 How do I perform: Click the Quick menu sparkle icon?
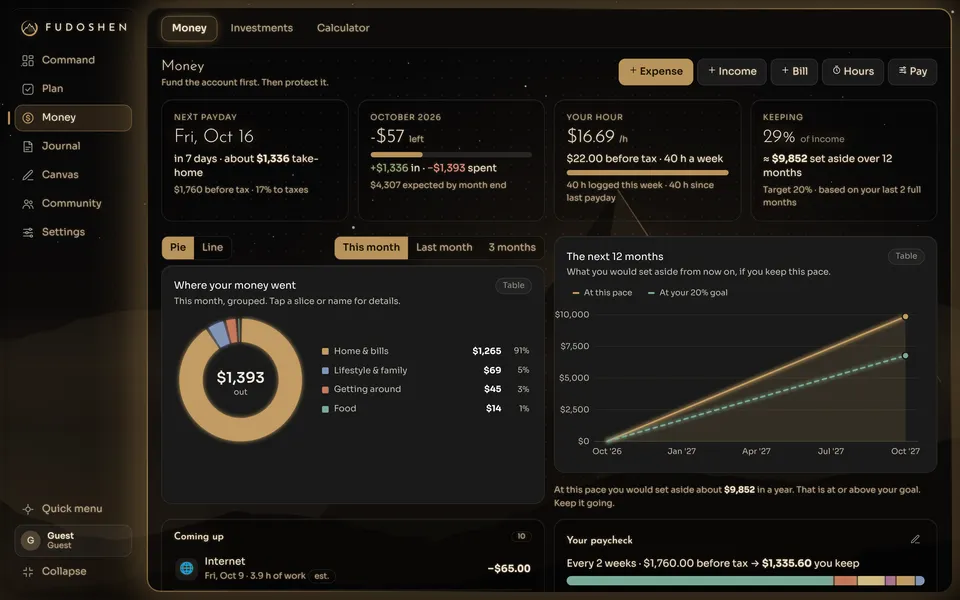pyautogui.click(x=28, y=509)
